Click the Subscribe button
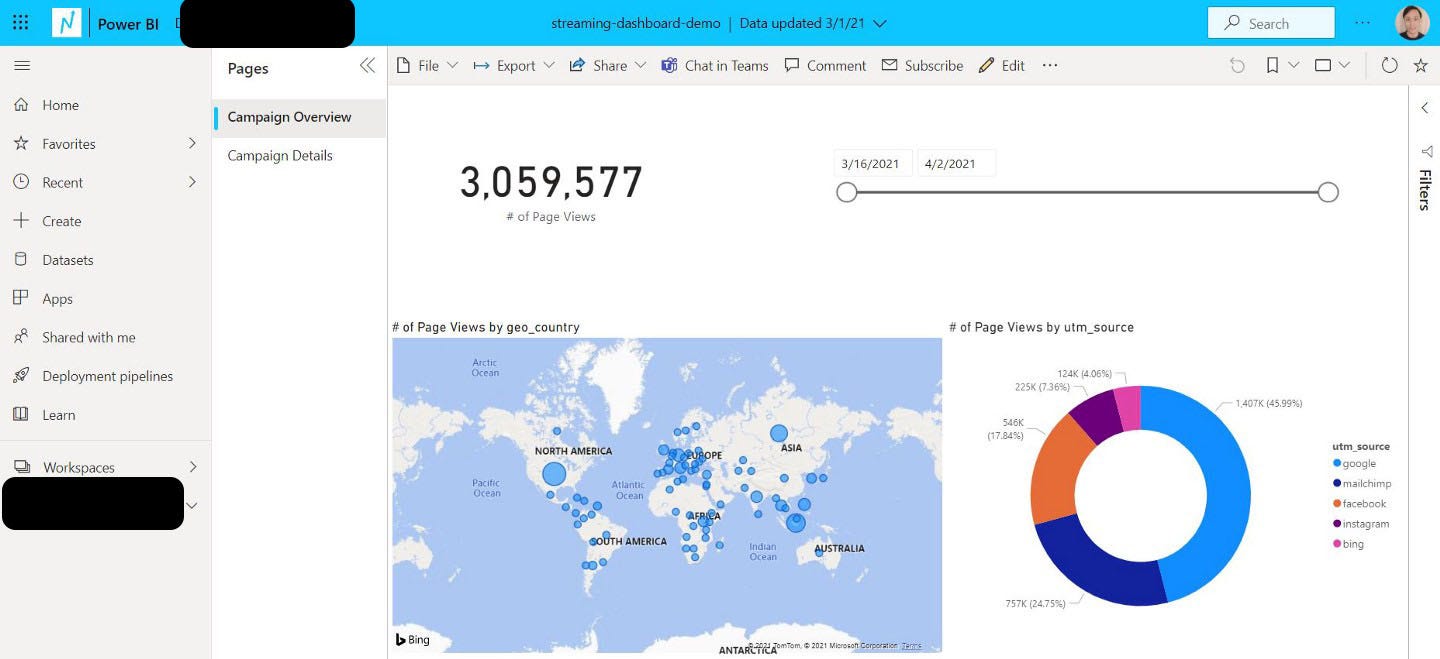Screen dimensions: 1440x659 click(x=922, y=66)
